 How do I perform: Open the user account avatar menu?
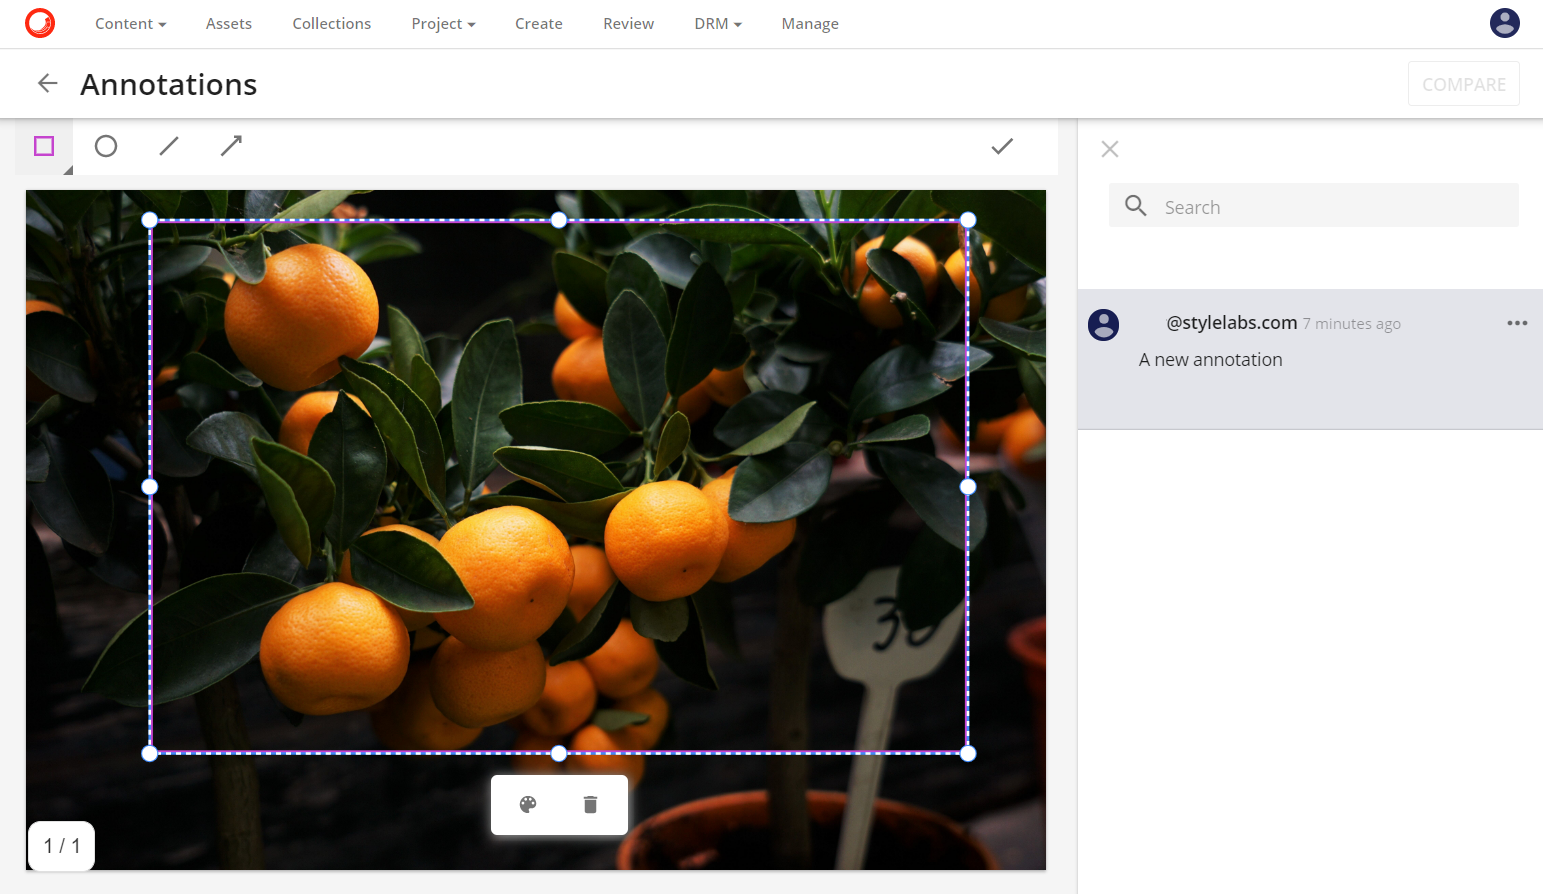click(x=1504, y=22)
